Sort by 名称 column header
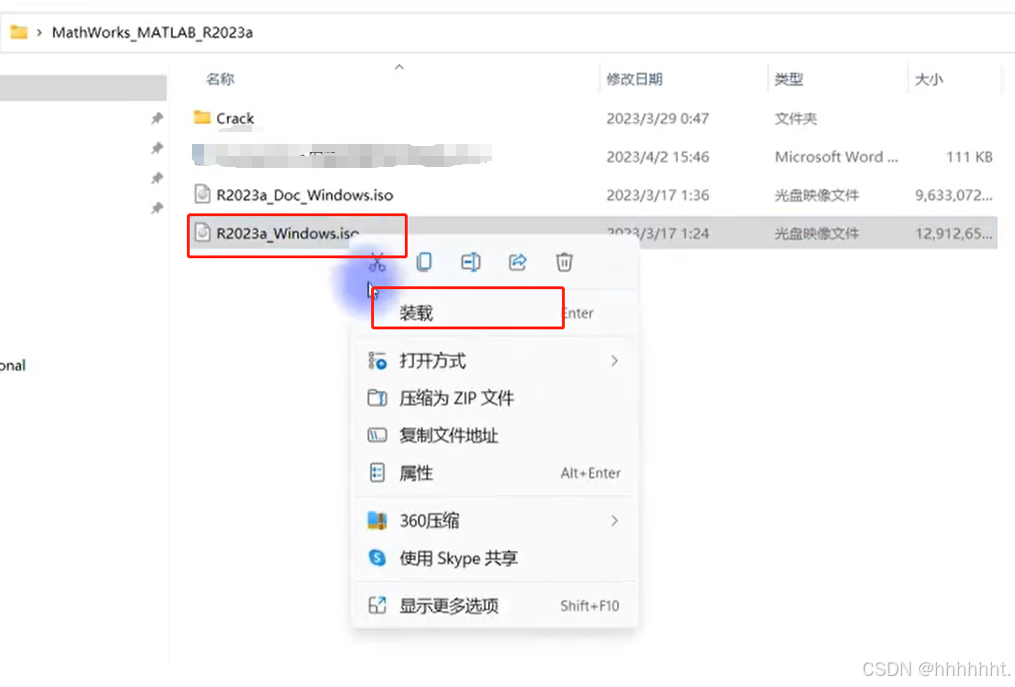This screenshot has width=1015, height=687. click(220, 79)
